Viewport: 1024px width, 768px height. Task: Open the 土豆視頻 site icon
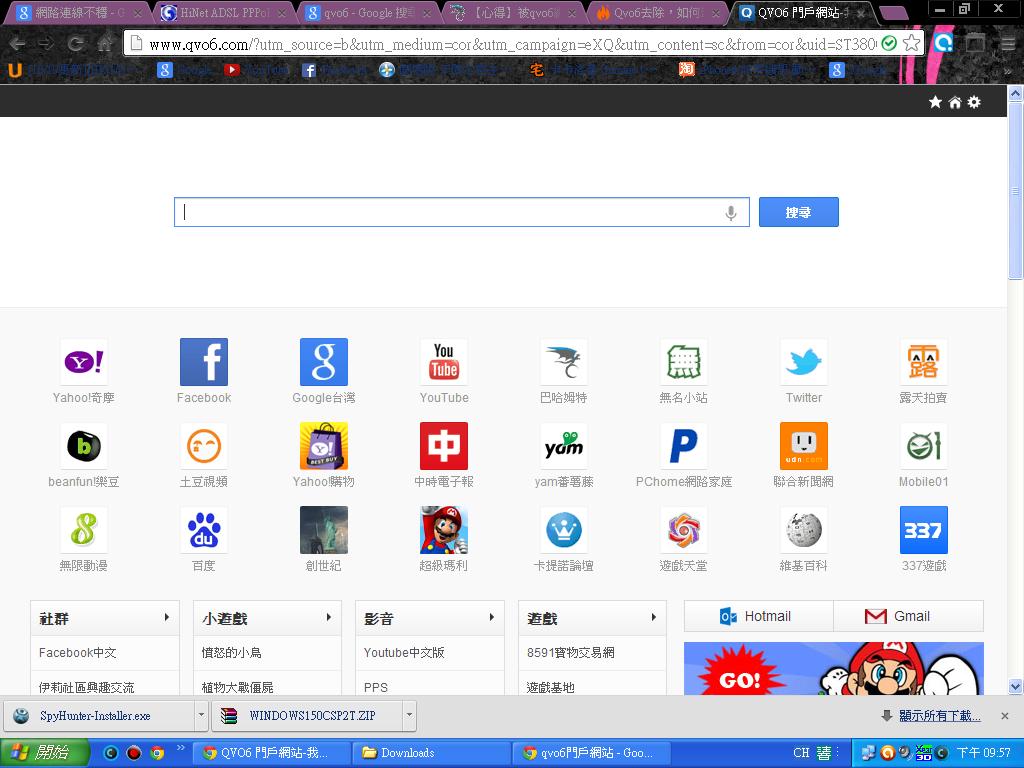pos(204,446)
